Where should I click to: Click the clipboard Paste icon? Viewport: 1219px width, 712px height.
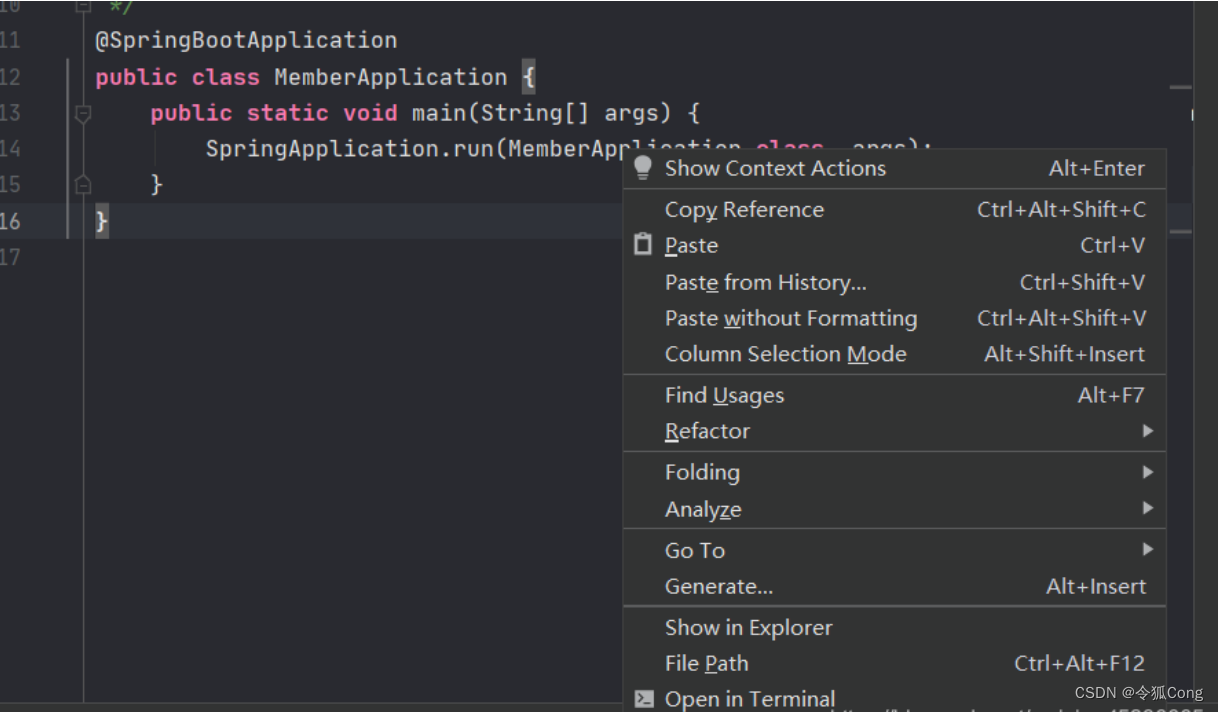click(x=643, y=245)
